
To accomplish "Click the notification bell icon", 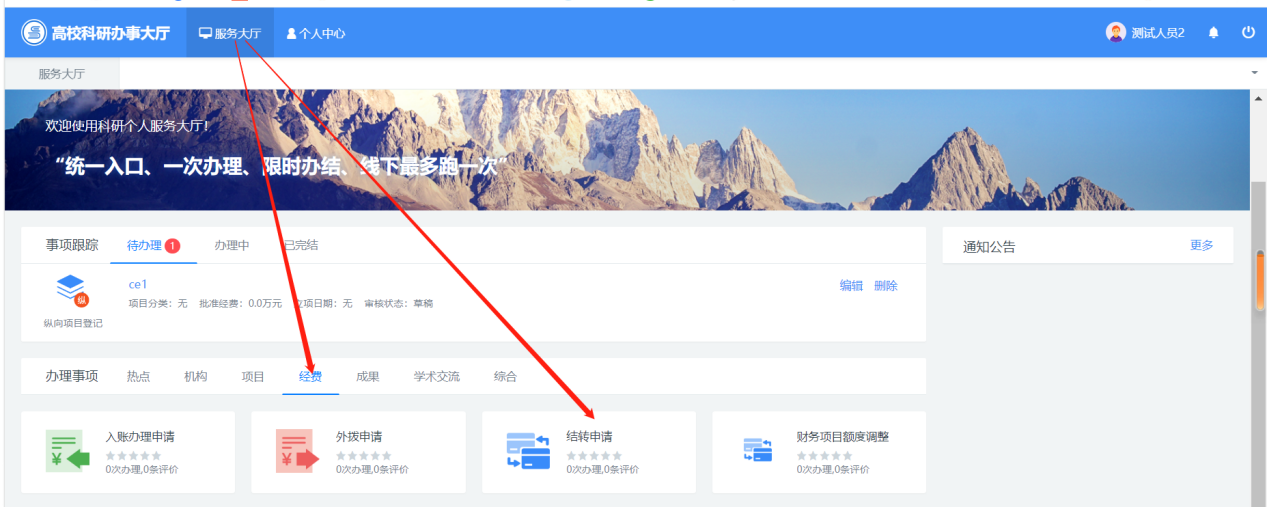I will [x=1214, y=33].
